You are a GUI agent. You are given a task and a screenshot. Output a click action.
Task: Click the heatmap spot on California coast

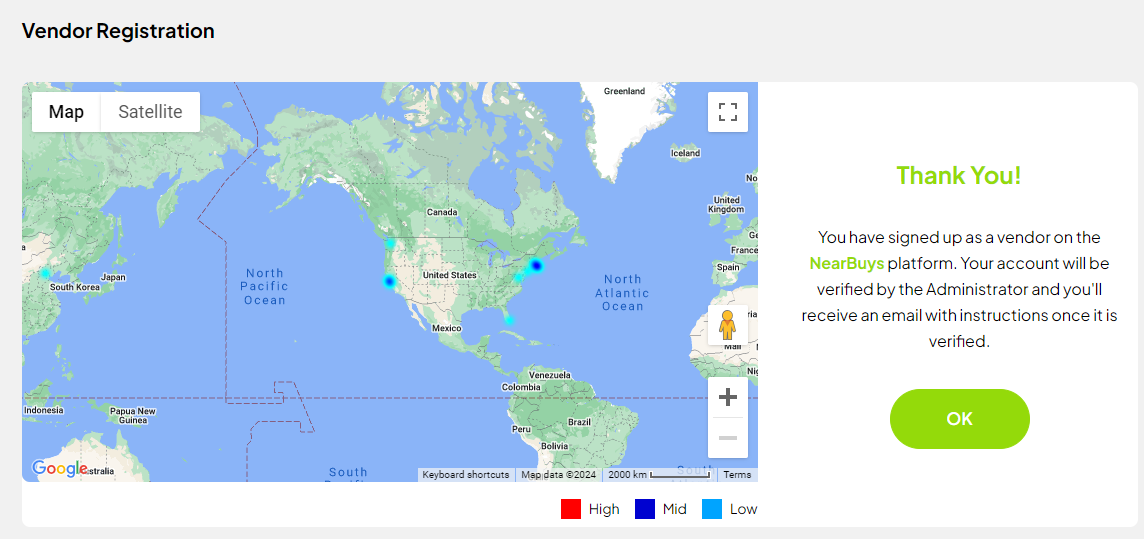(x=389, y=282)
